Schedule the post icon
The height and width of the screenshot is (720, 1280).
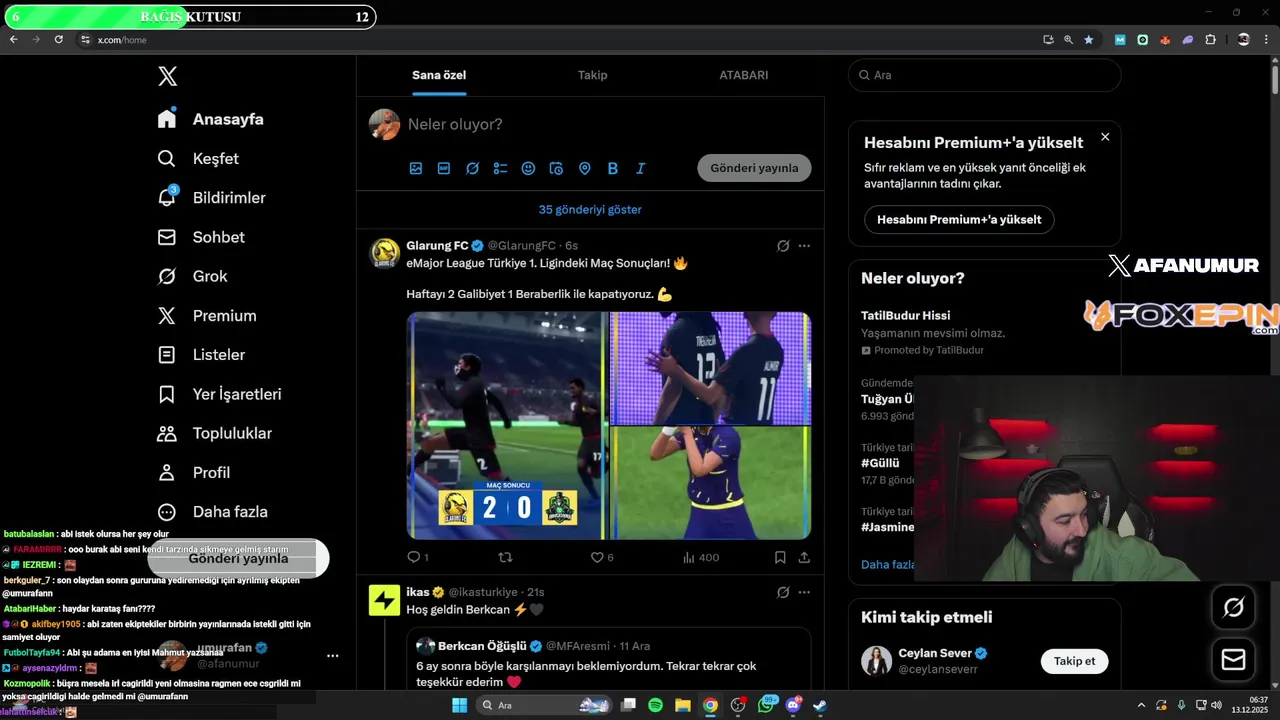click(557, 168)
